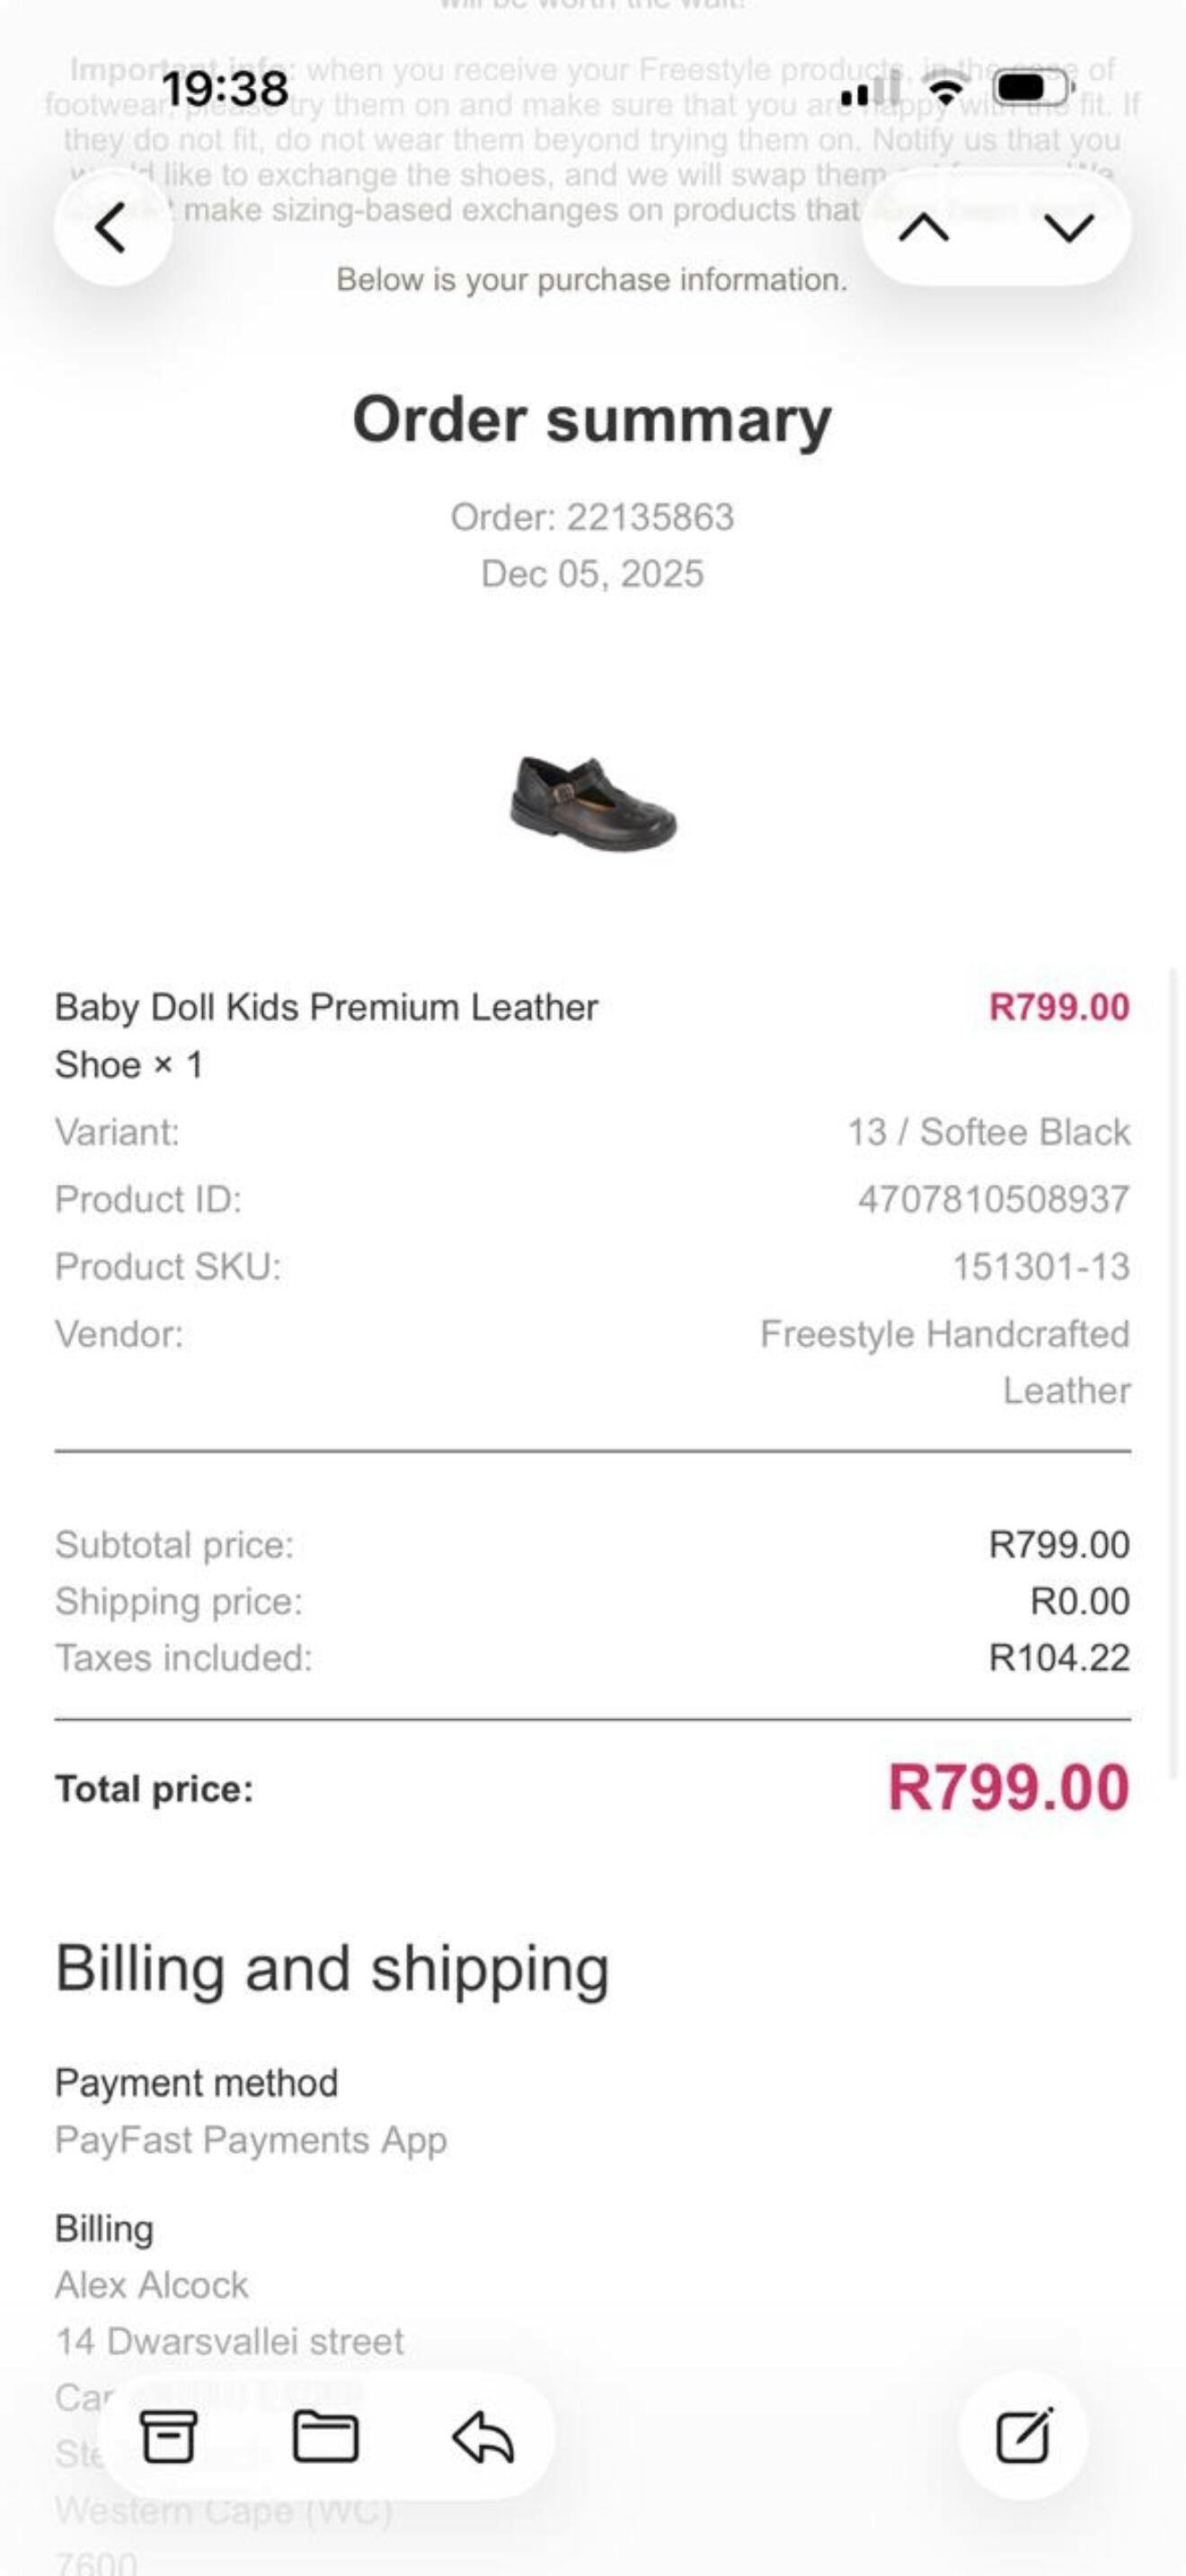Tap the Dec 05, 2025 order date
The width and height of the screenshot is (1186, 2576).
(x=592, y=574)
